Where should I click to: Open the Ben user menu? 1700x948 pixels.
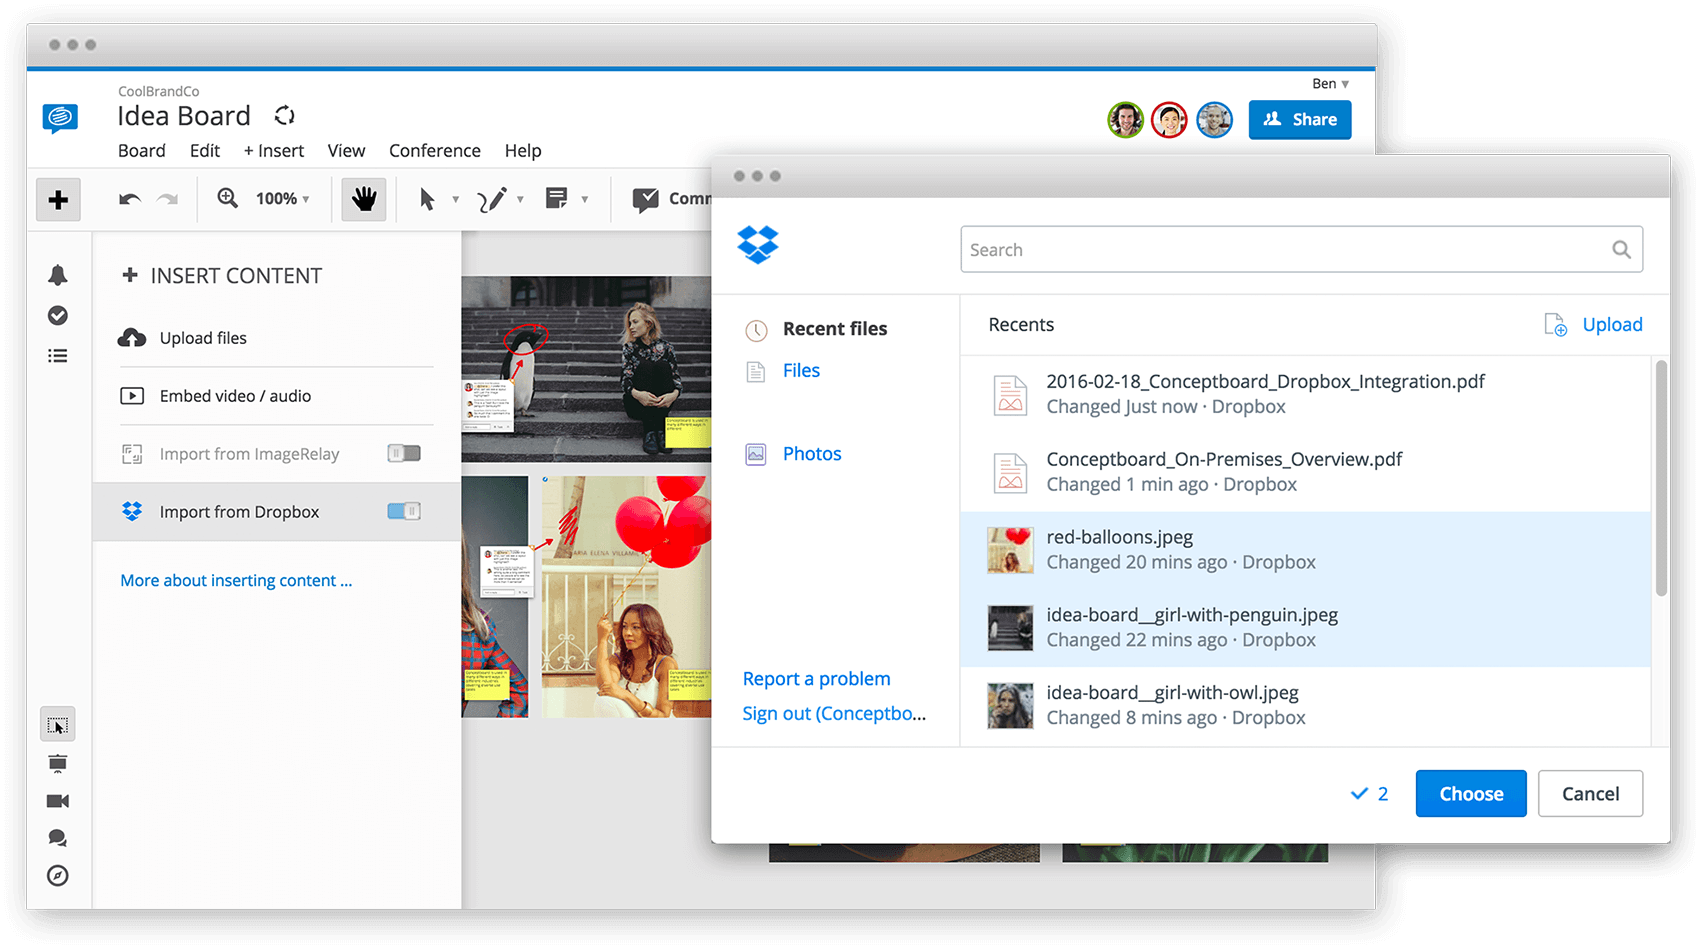1331,84
